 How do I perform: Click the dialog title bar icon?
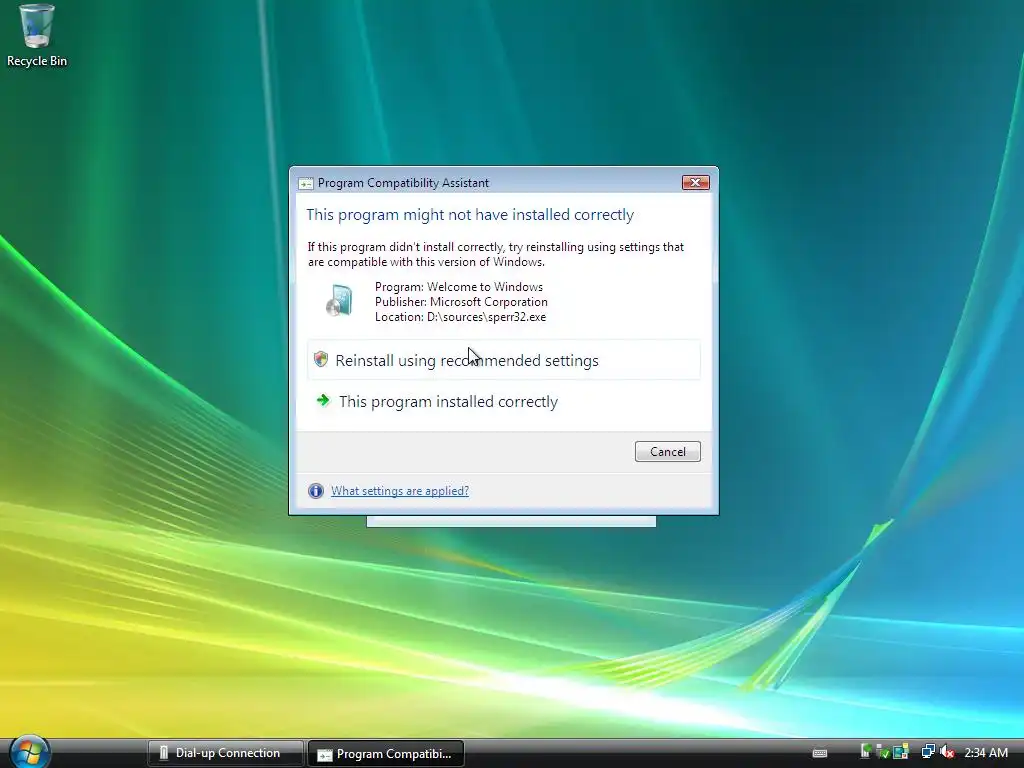306,184
